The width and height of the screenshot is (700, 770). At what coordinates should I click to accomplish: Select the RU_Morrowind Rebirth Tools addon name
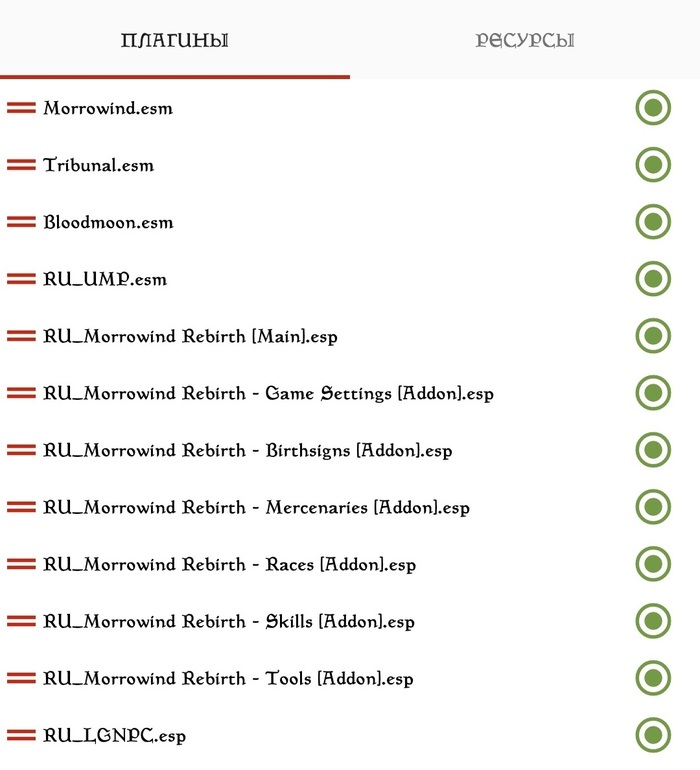[x=228, y=678]
